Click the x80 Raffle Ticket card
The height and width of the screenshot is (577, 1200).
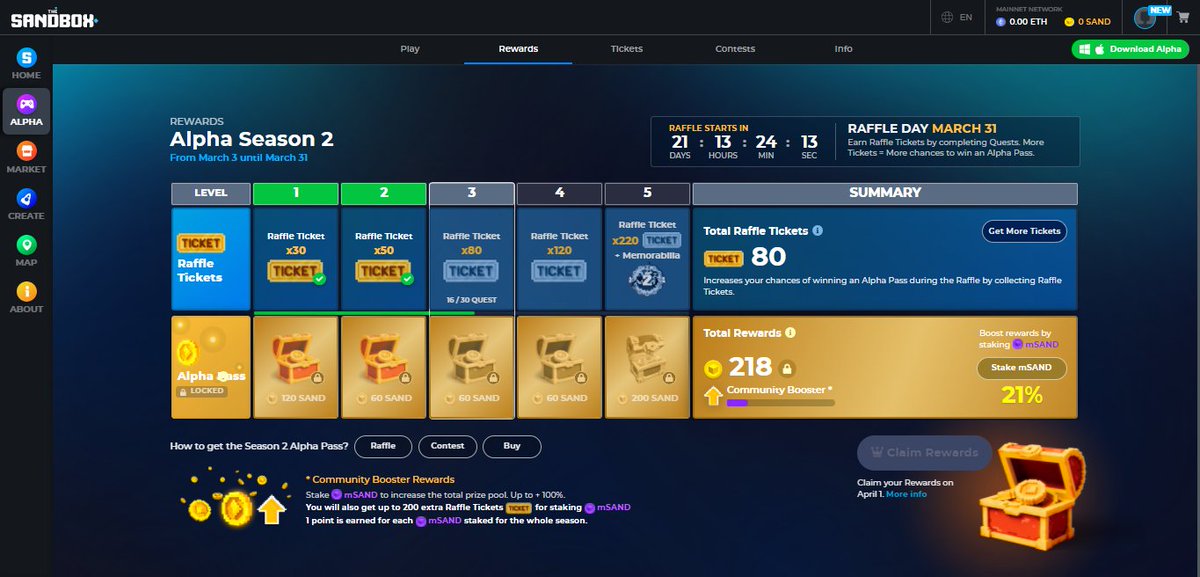[471, 259]
